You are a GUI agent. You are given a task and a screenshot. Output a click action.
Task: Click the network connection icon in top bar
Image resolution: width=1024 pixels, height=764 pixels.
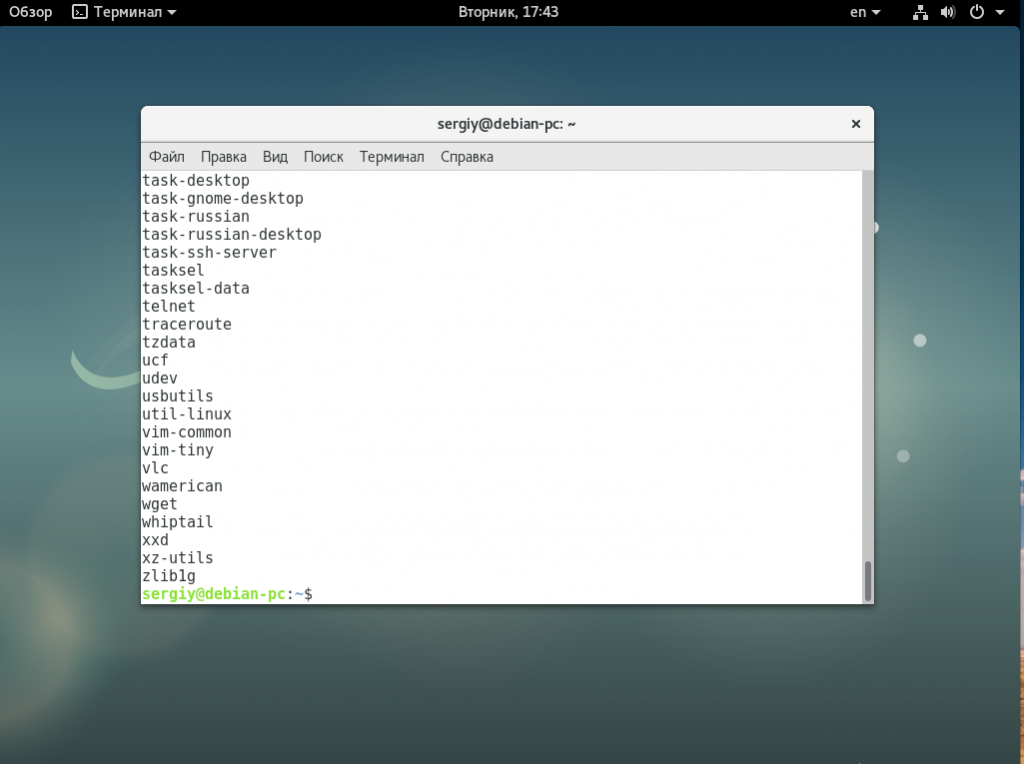pos(921,12)
